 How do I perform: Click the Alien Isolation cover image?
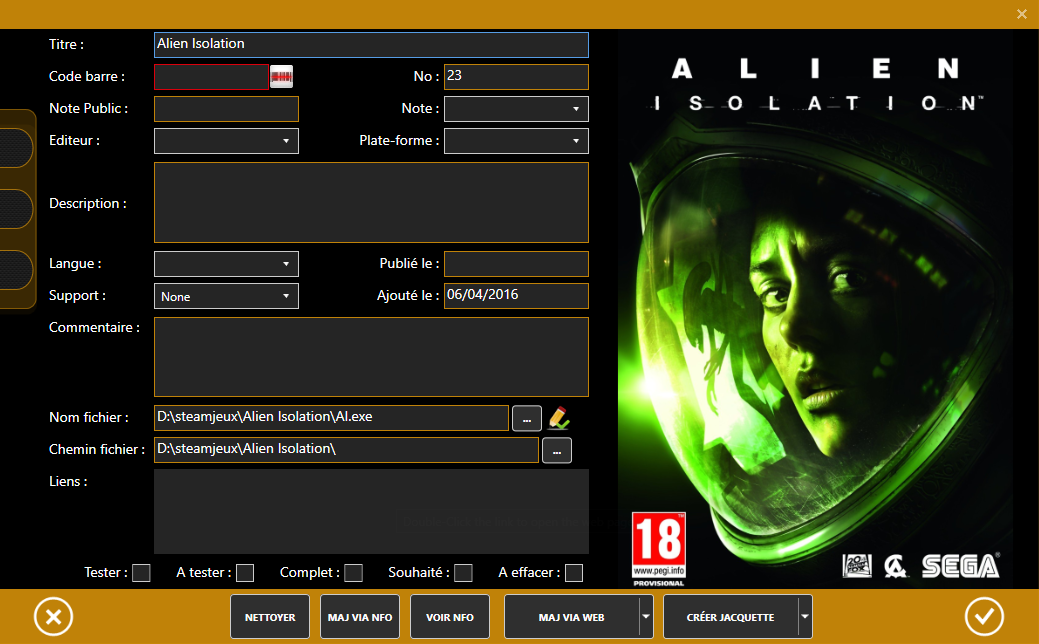[x=815, y=309]
